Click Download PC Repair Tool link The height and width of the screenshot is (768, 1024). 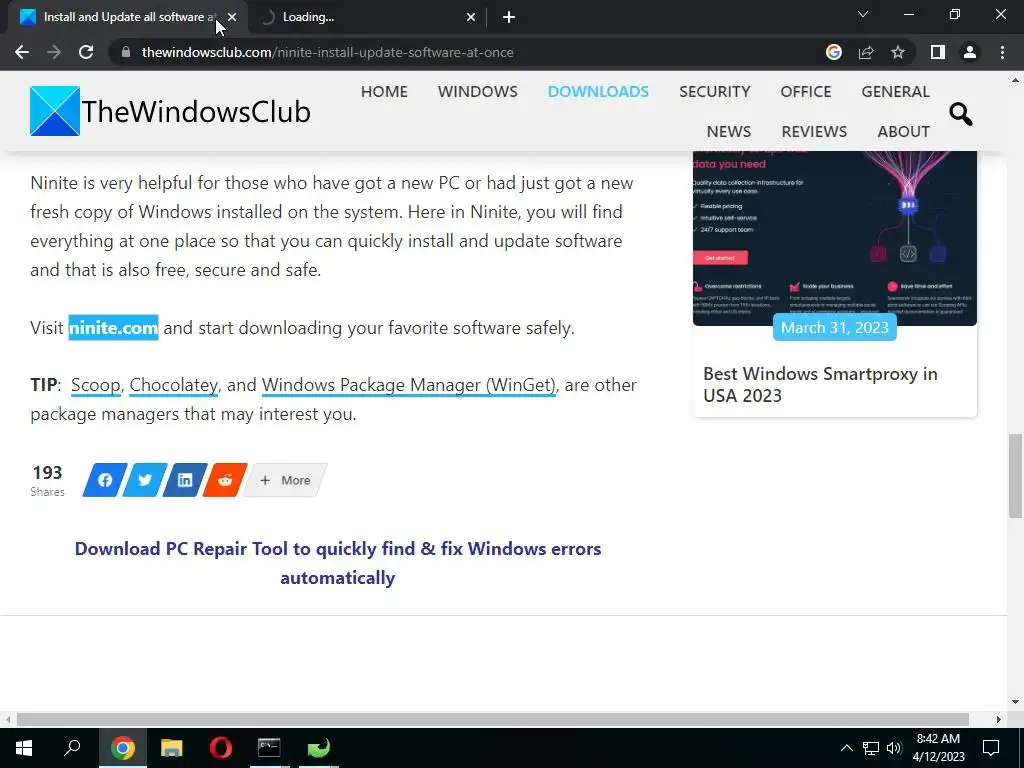338,563
